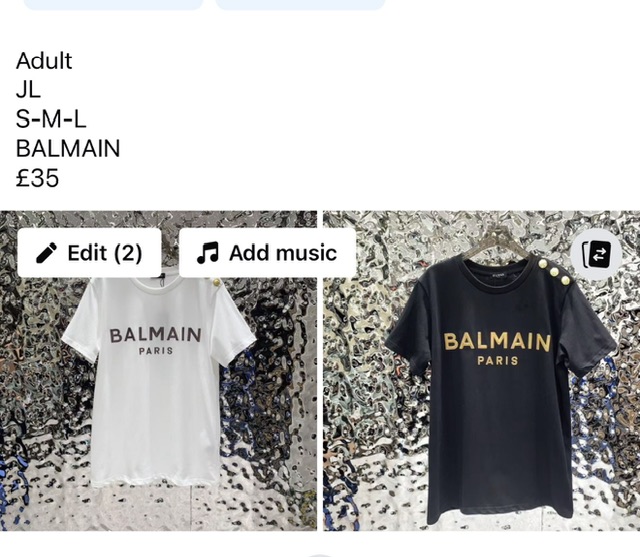This screenshot has width=640, height=557.
Task: Click the gold shoulder buttons on black shirt
Action: (x=554, y=272)
